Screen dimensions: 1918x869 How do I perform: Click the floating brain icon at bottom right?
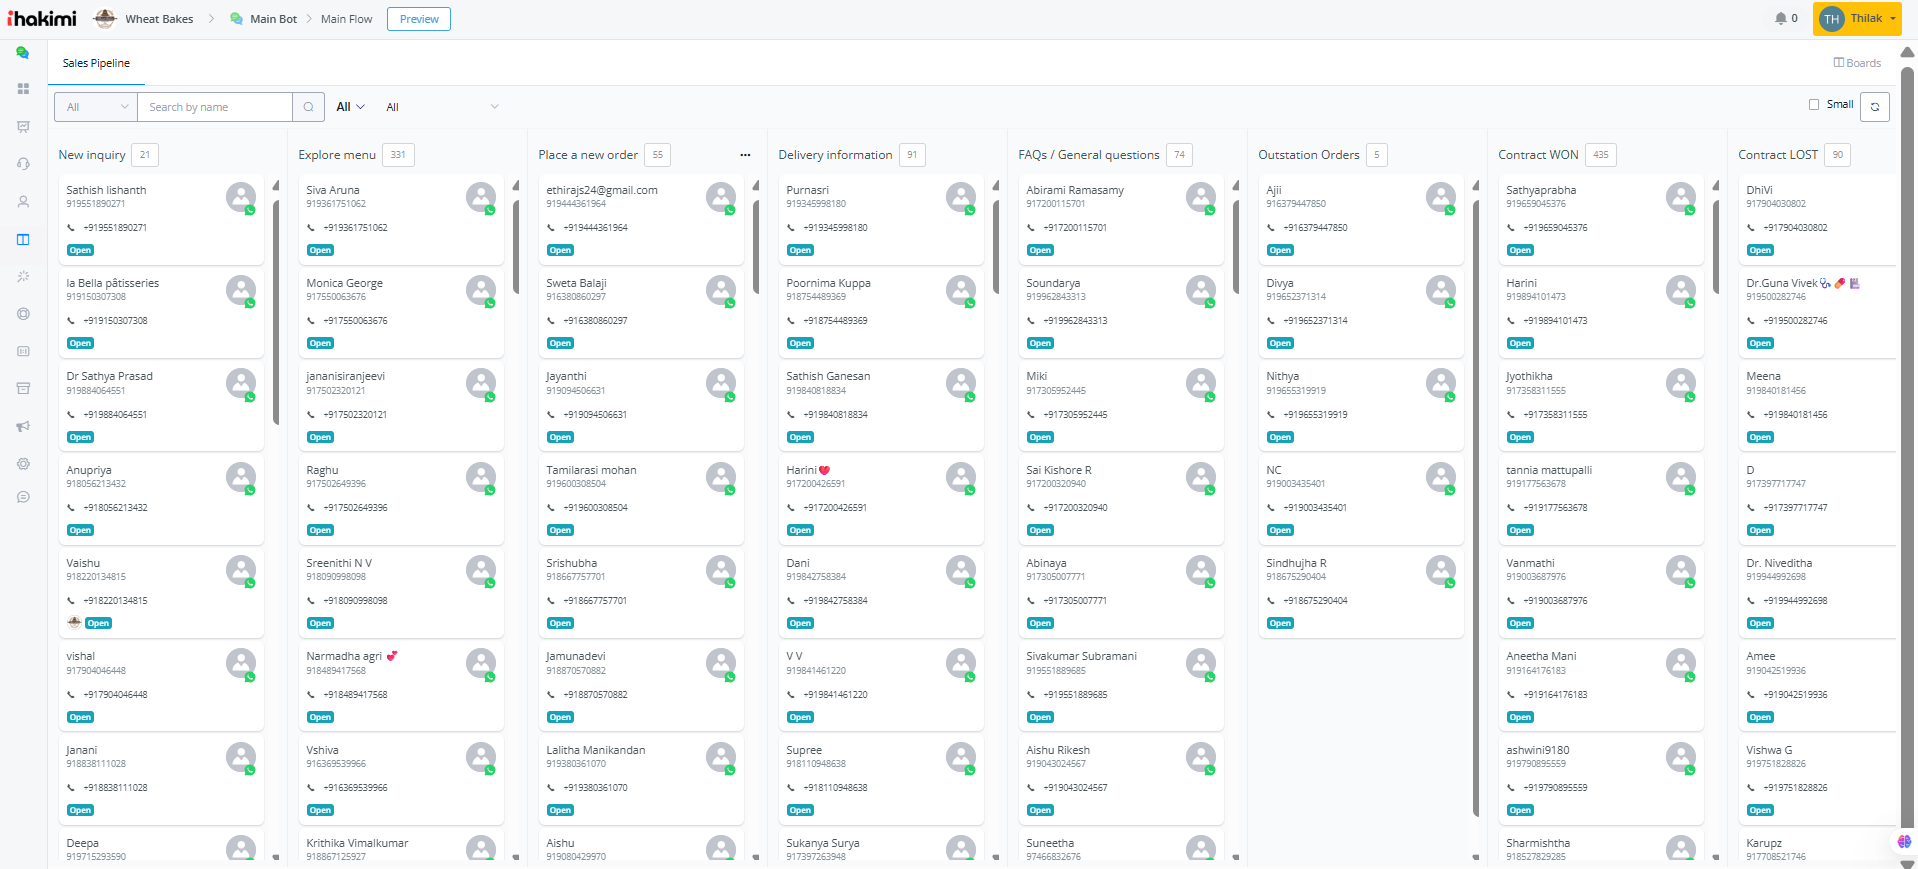tap(1904, 842)
